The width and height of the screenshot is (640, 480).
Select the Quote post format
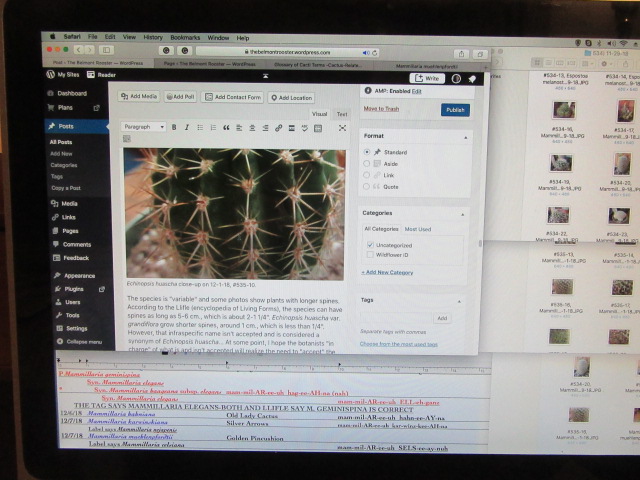367,186
